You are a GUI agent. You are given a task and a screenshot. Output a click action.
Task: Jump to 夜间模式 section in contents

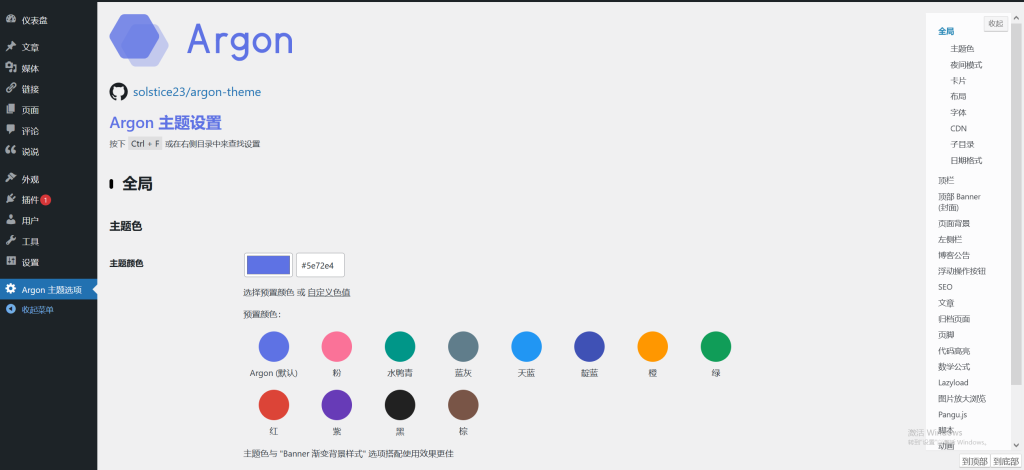pos(966,65)
